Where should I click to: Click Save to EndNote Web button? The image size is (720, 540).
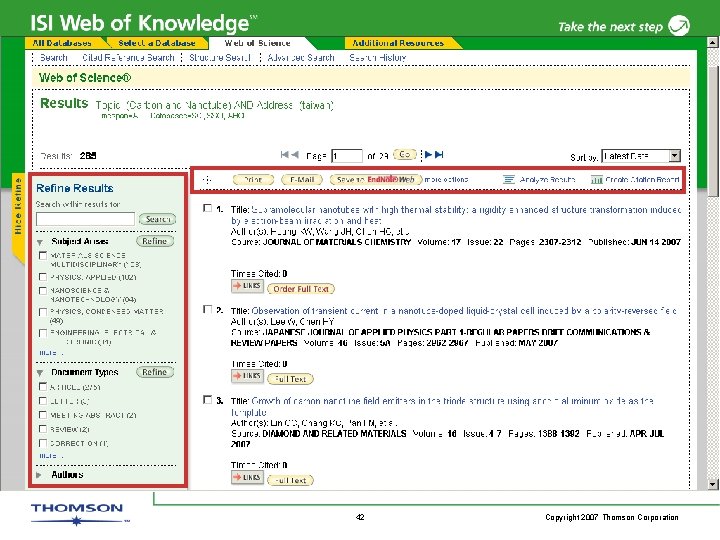376,180
